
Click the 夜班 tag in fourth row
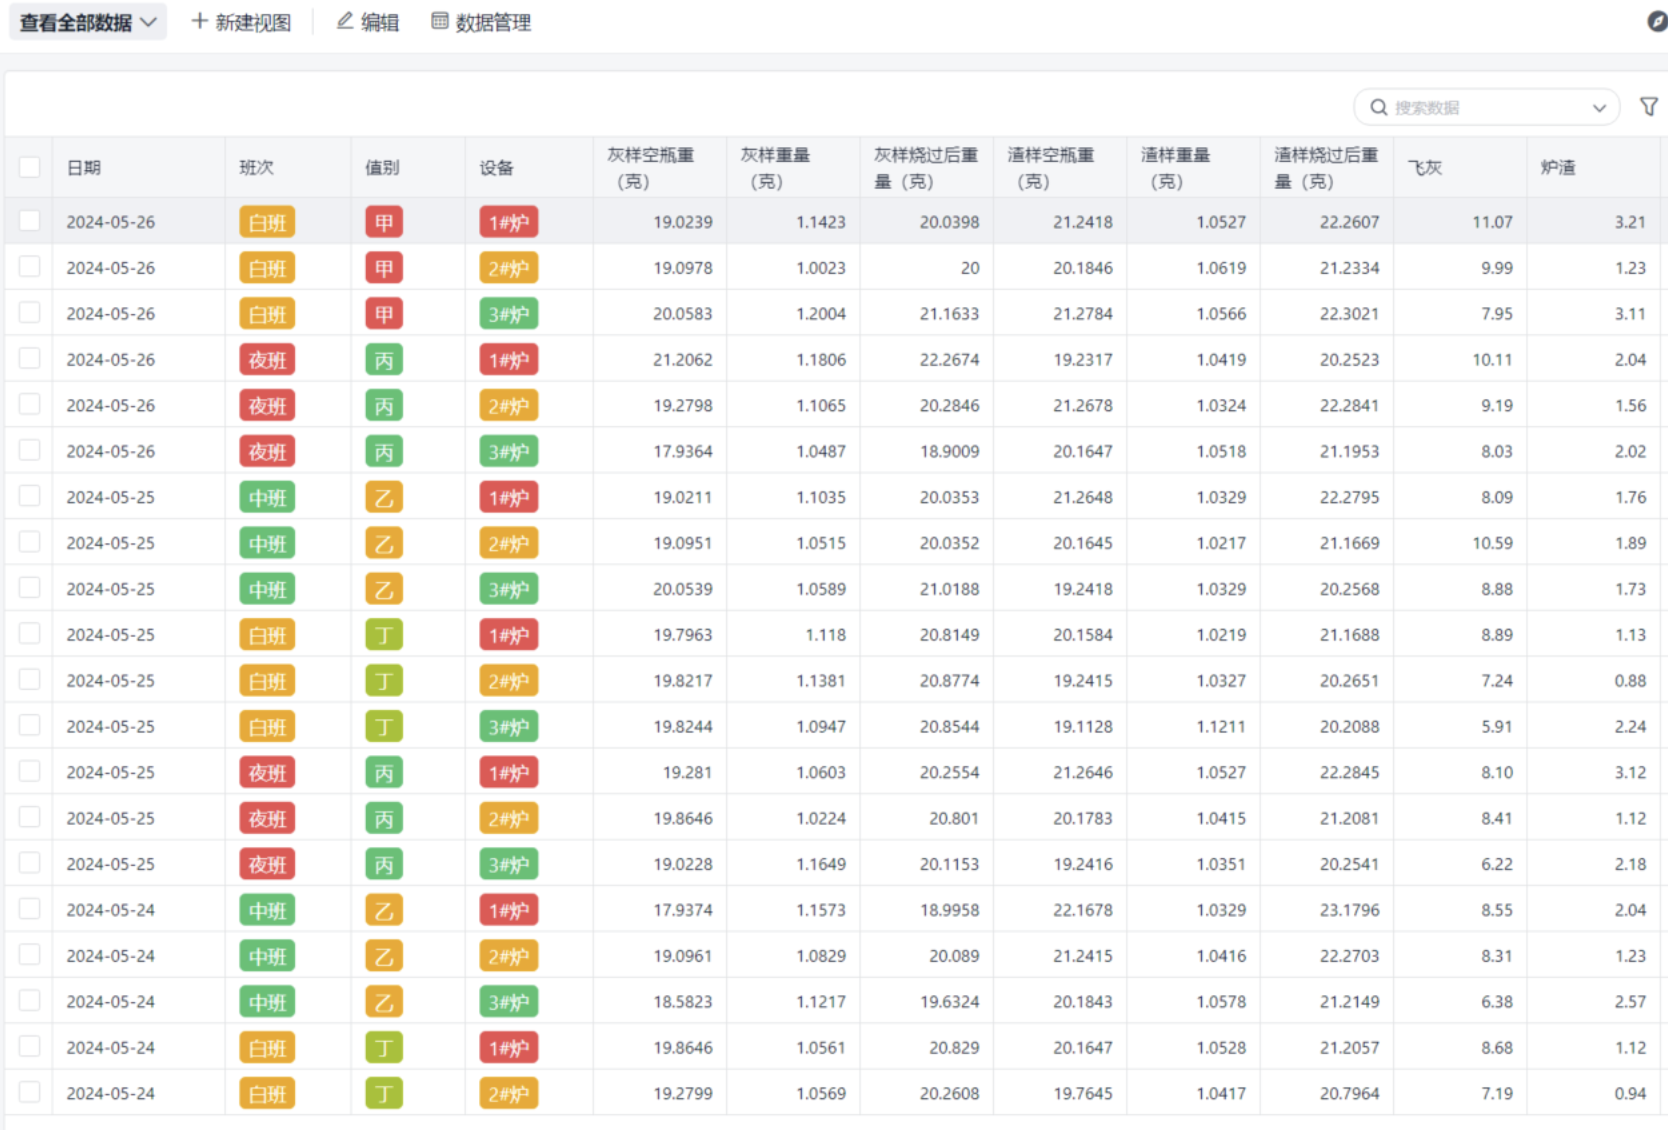(267, 360)
